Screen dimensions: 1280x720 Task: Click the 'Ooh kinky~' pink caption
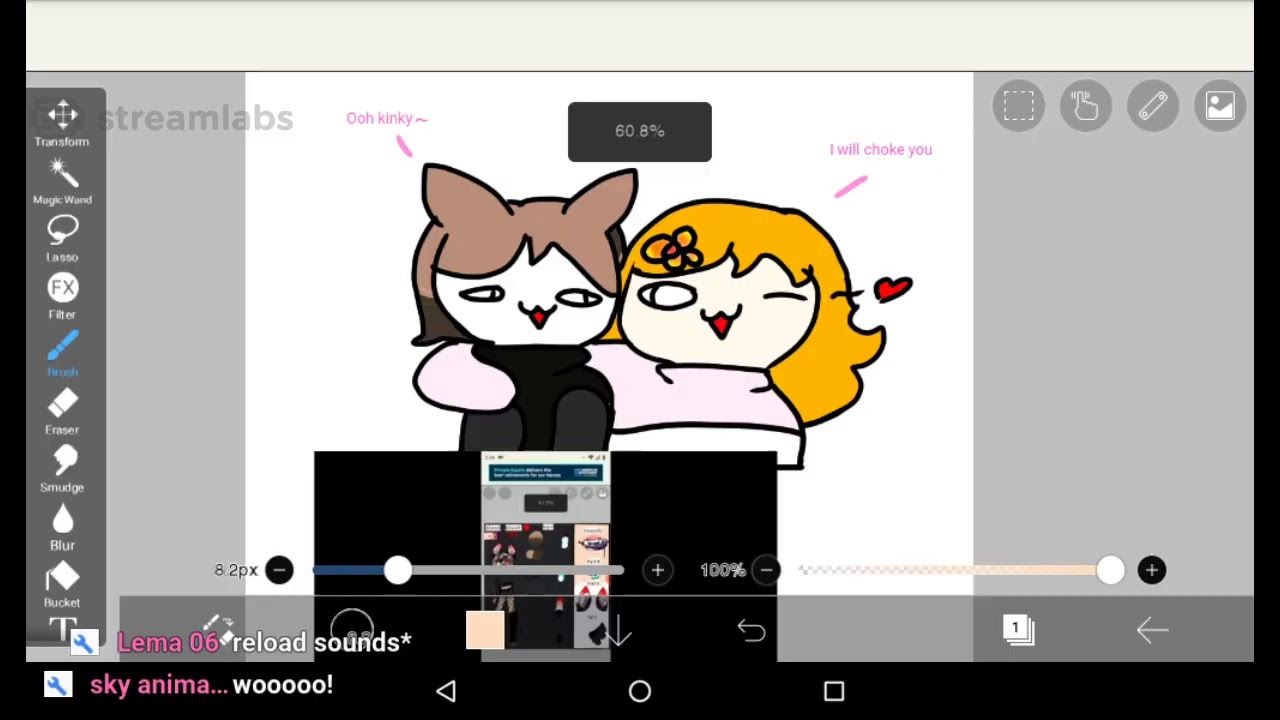point(387,118)
